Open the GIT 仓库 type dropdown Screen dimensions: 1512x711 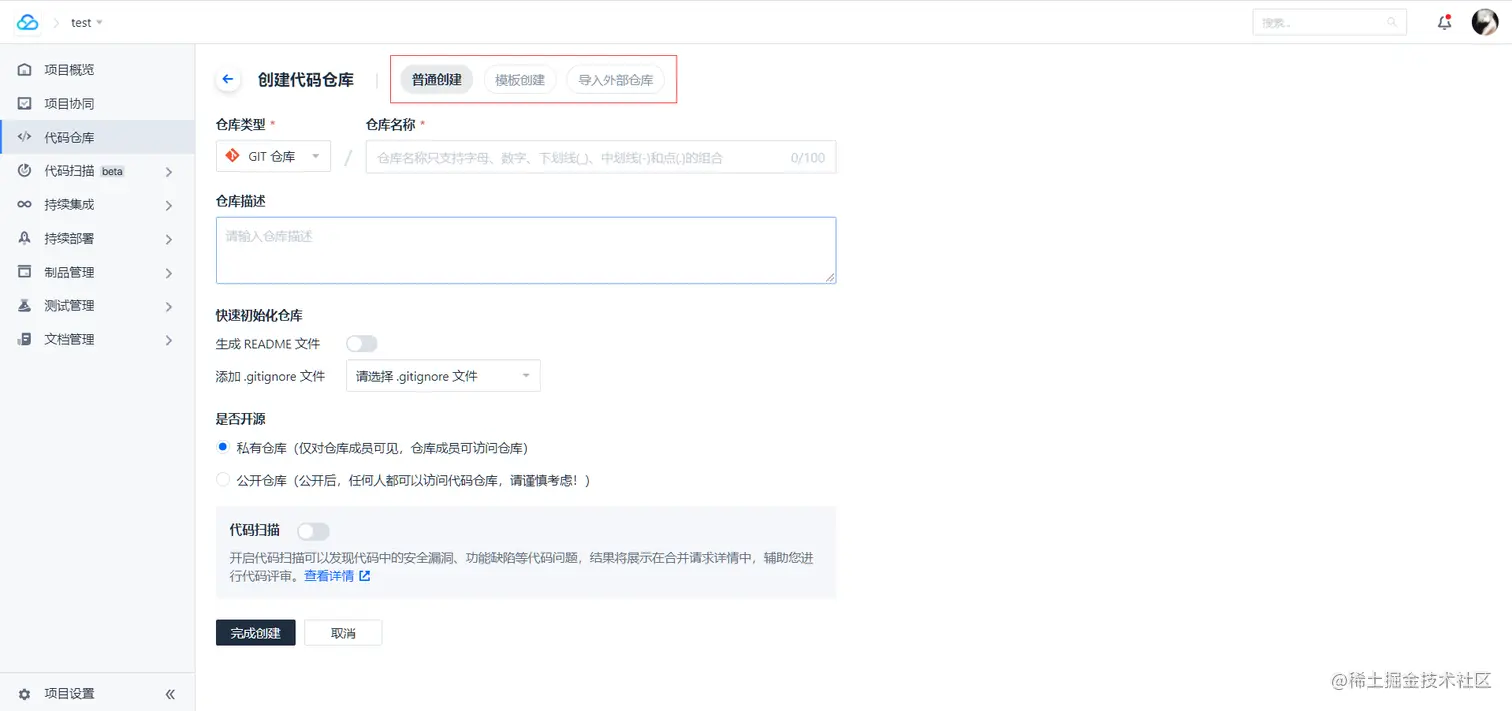(273, 156)
